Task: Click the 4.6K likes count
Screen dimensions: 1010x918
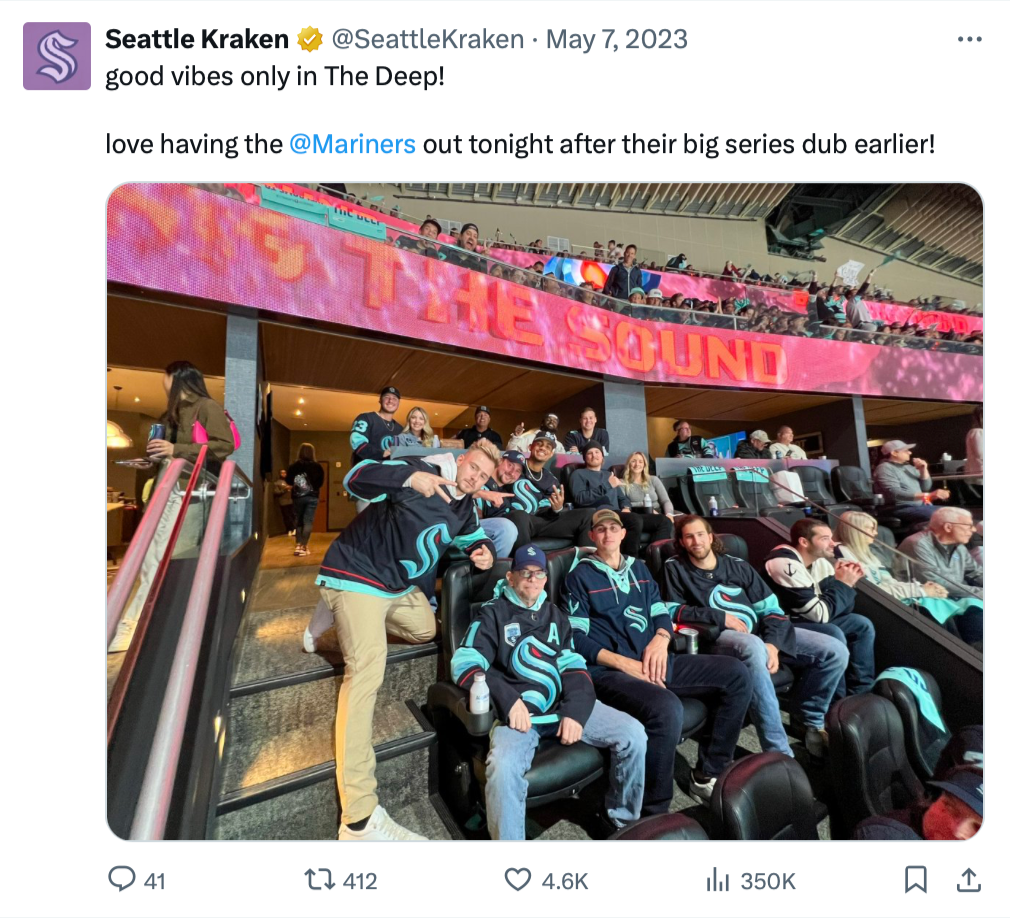Action: [565, 881]
